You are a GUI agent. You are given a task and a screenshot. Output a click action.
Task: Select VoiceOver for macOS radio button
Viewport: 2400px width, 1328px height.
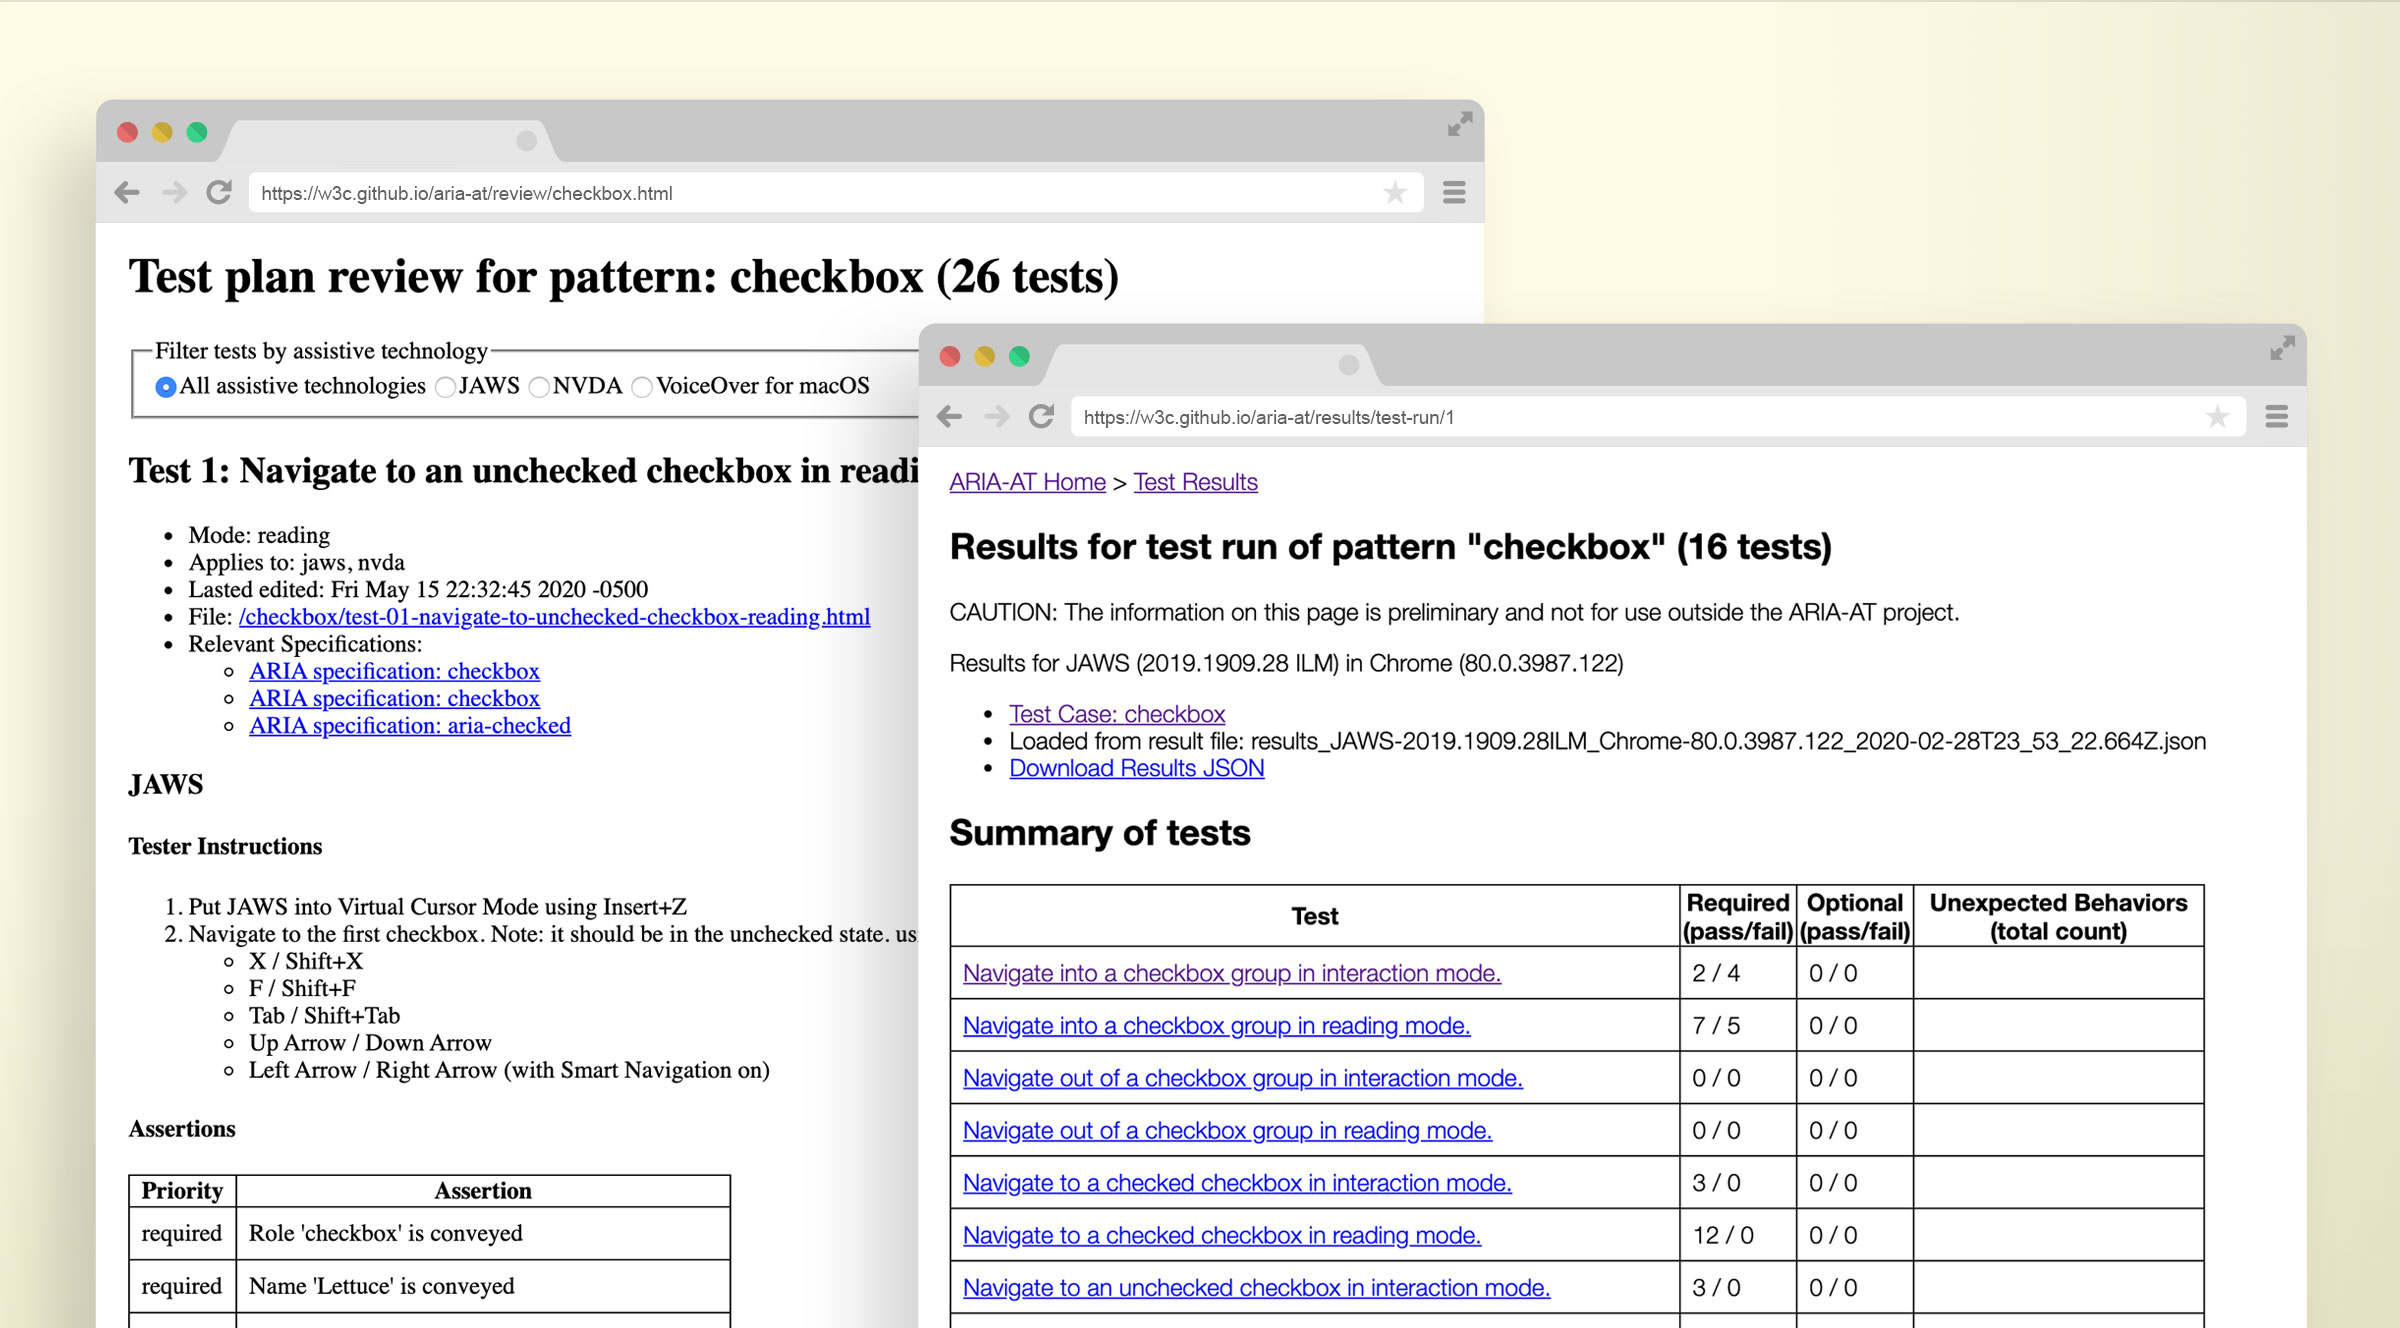[642, 387]
